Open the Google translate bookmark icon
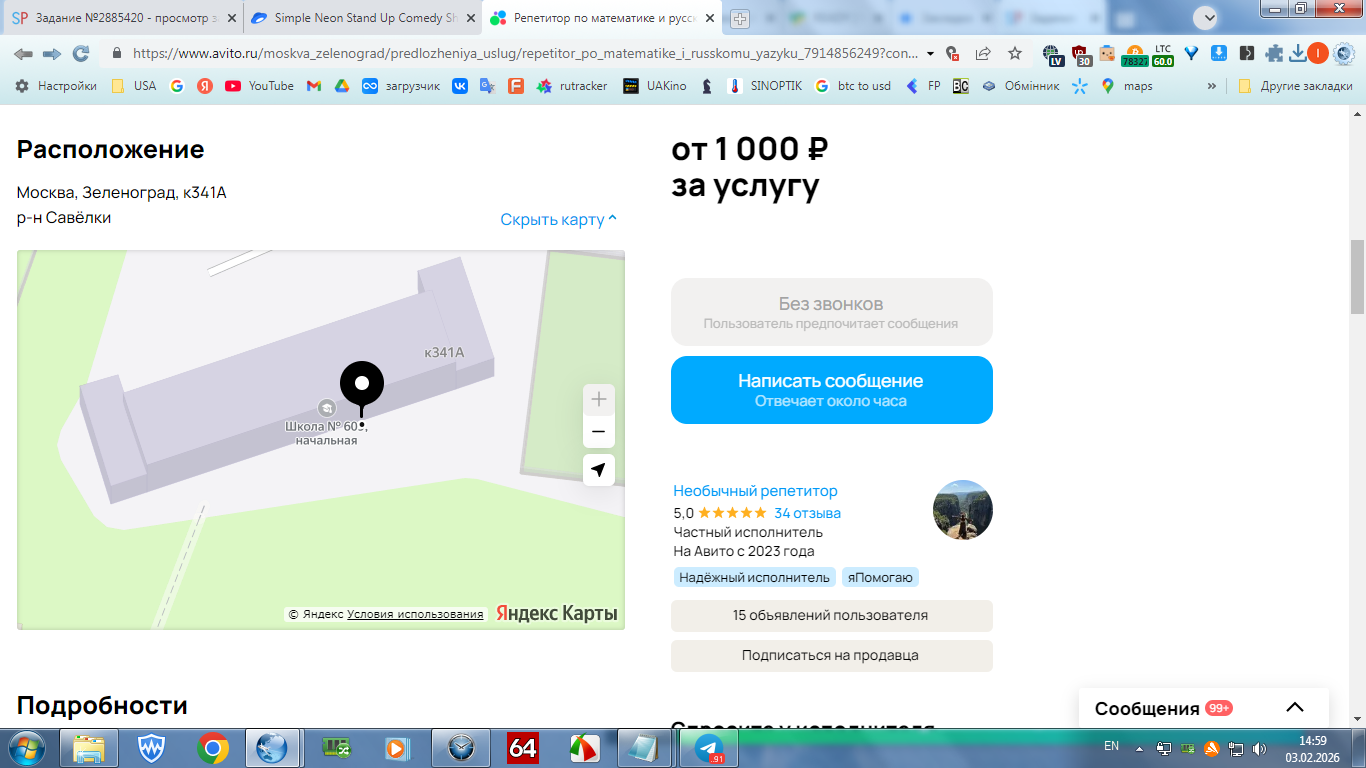The image size is (1366, 768). click(x=487, y=86)
